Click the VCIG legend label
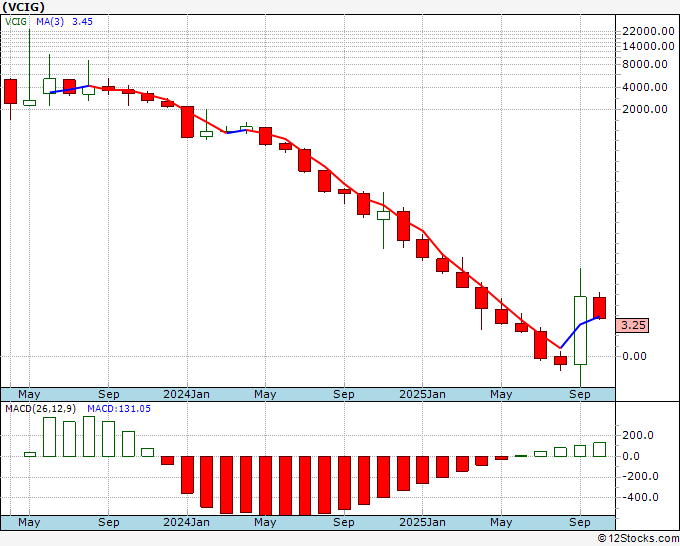The width and height of the screenshot is (680, 546). point(16,22)
